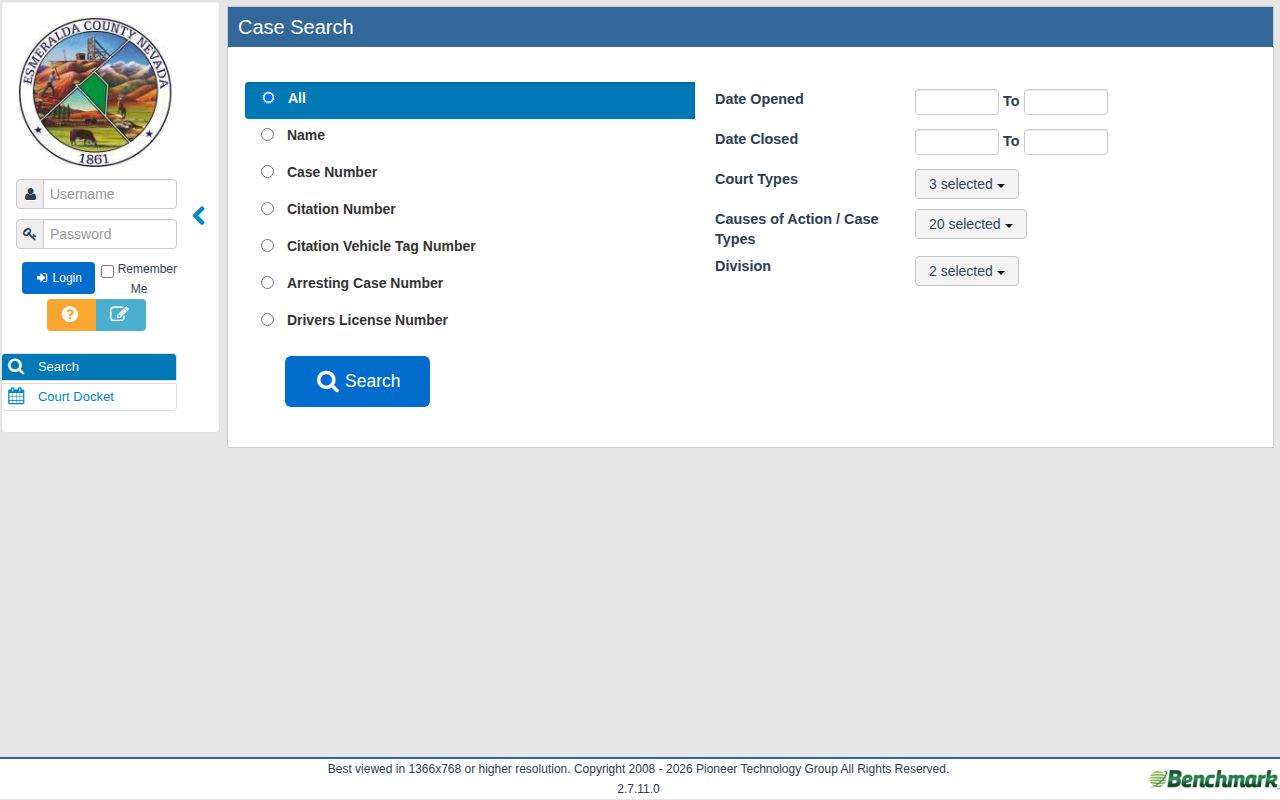The height and width of the screenshot is (800, 1280).
Task: Click the blue Login button
Action: (58, 278)
